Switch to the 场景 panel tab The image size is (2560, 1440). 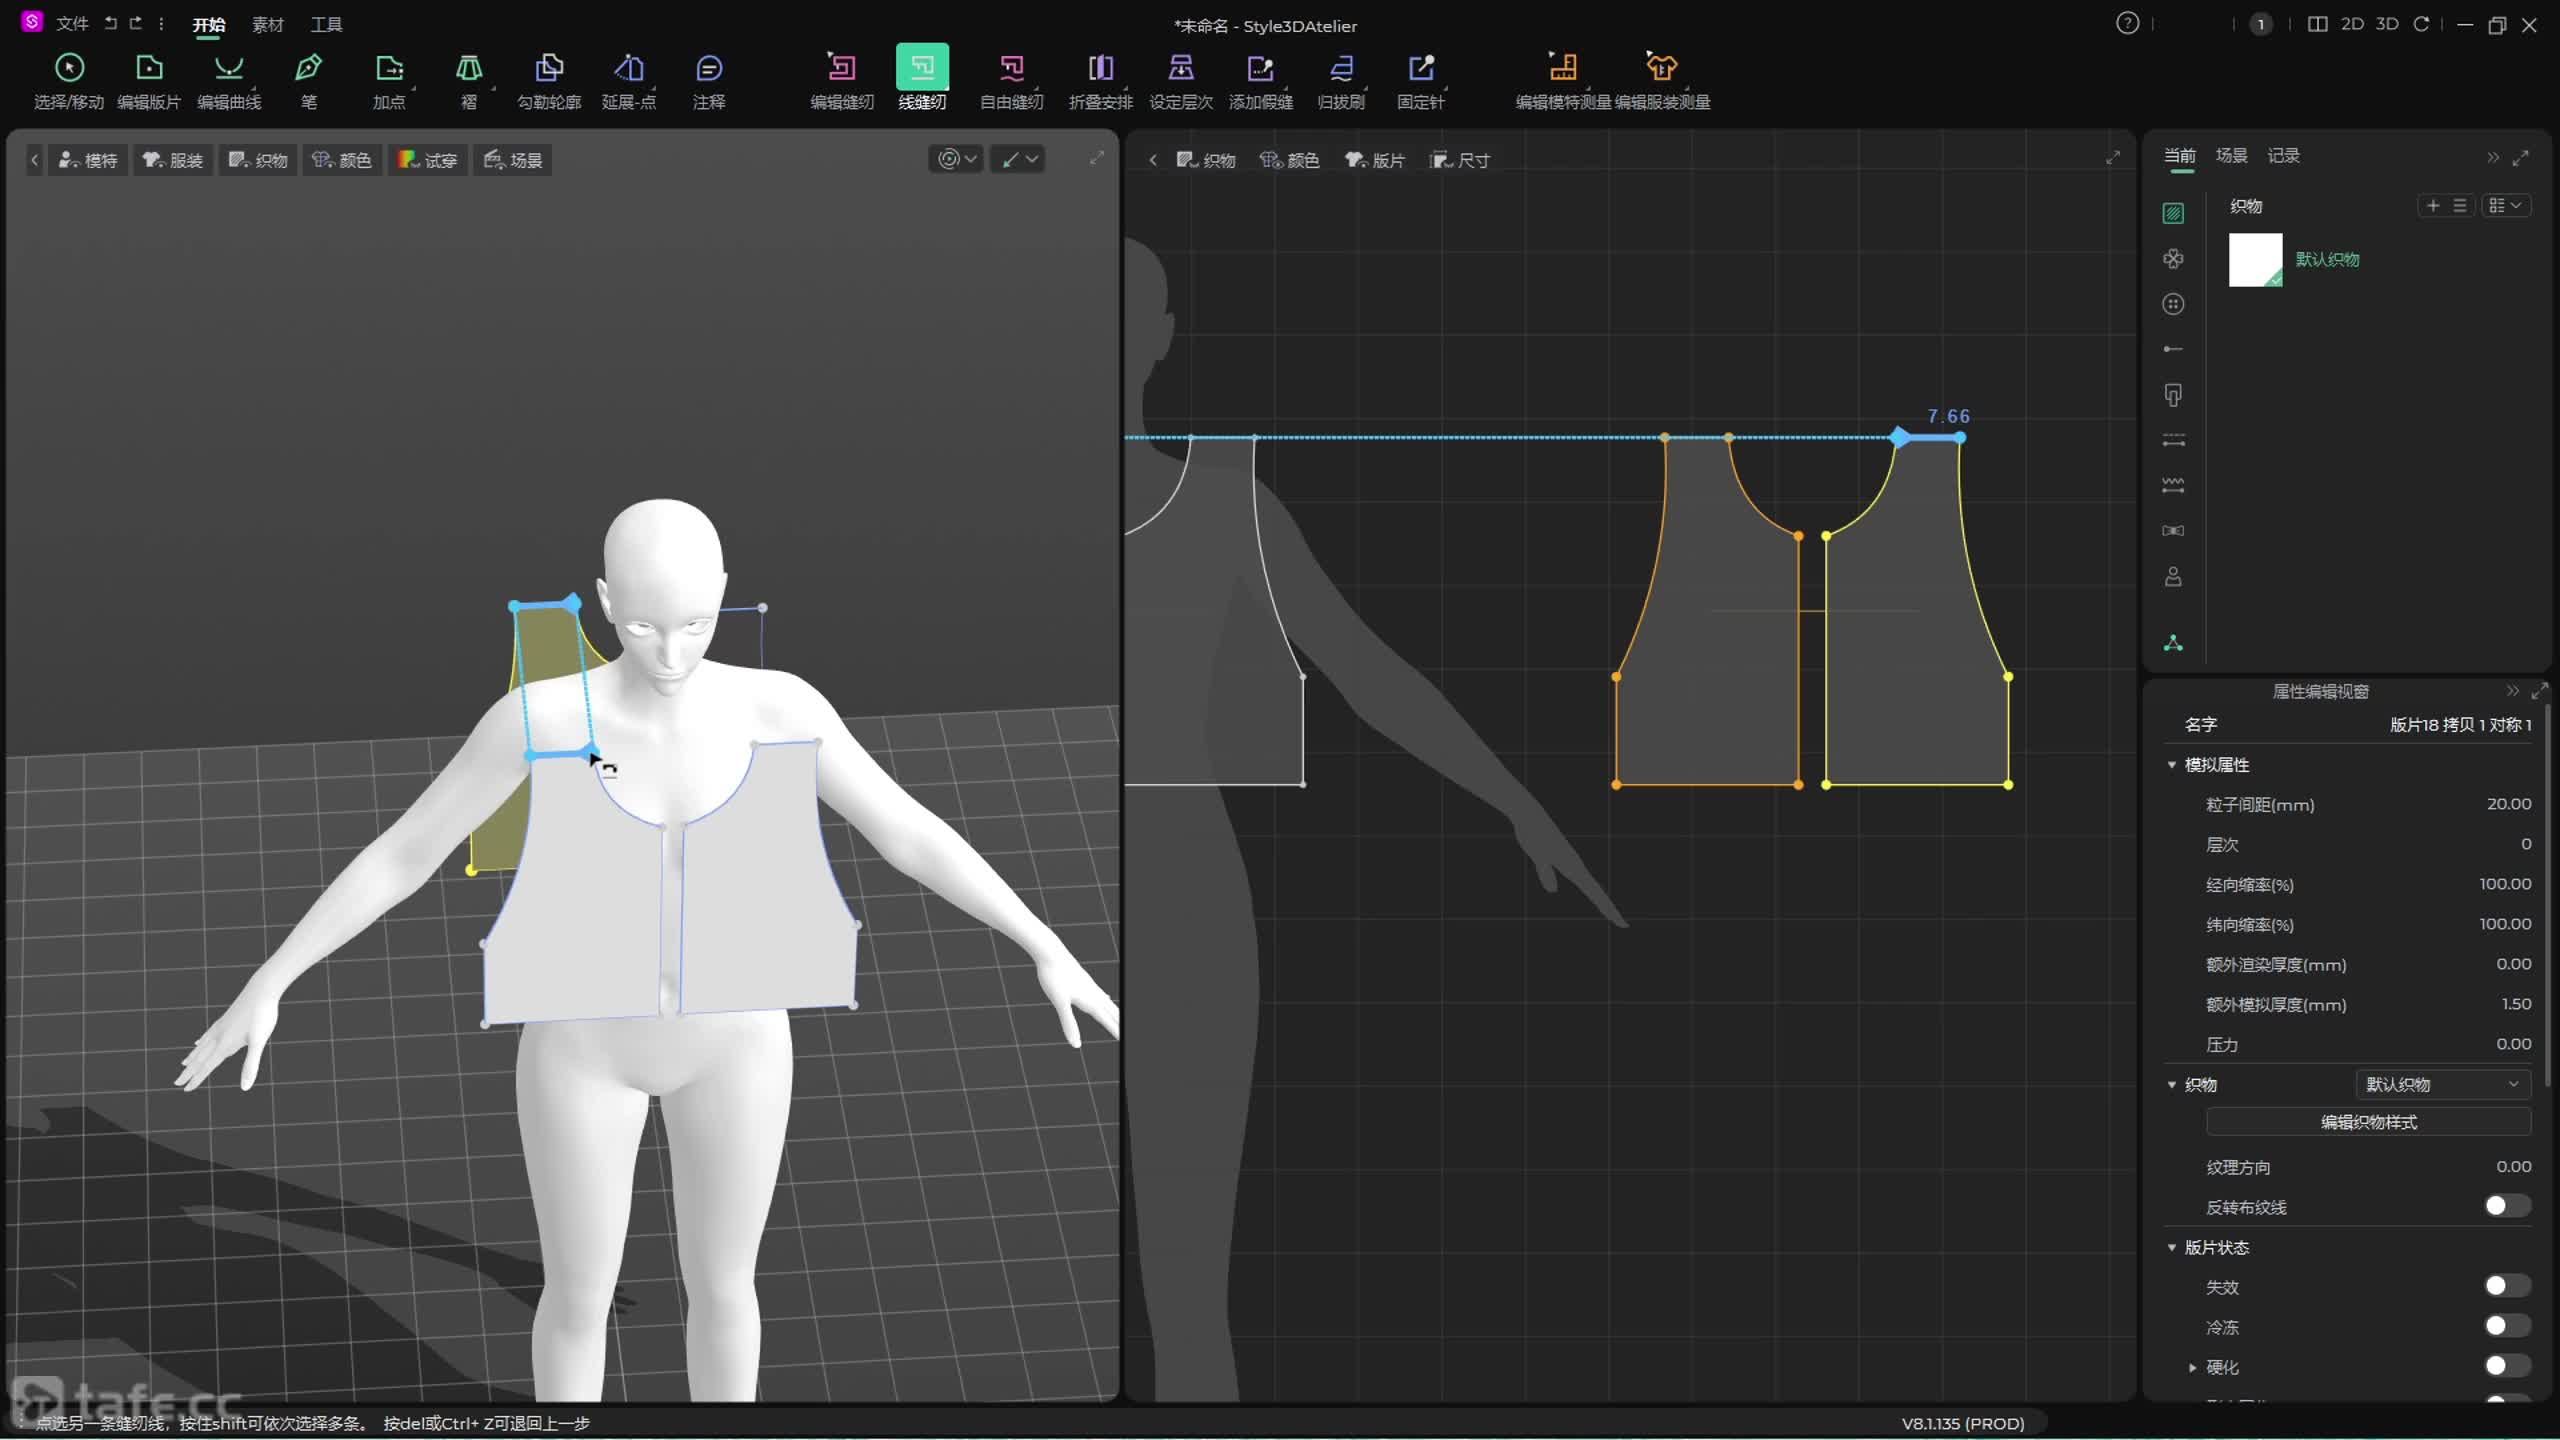2231,155
